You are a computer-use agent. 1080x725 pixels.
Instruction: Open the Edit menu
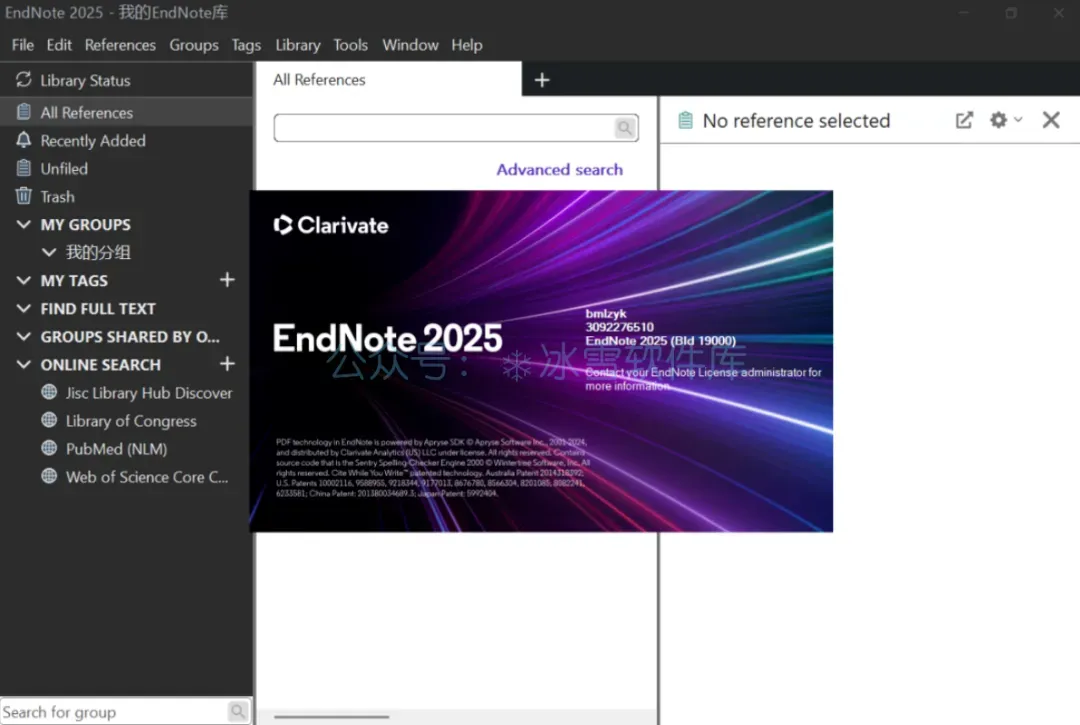pyautogui.click(x=59, y=45)
